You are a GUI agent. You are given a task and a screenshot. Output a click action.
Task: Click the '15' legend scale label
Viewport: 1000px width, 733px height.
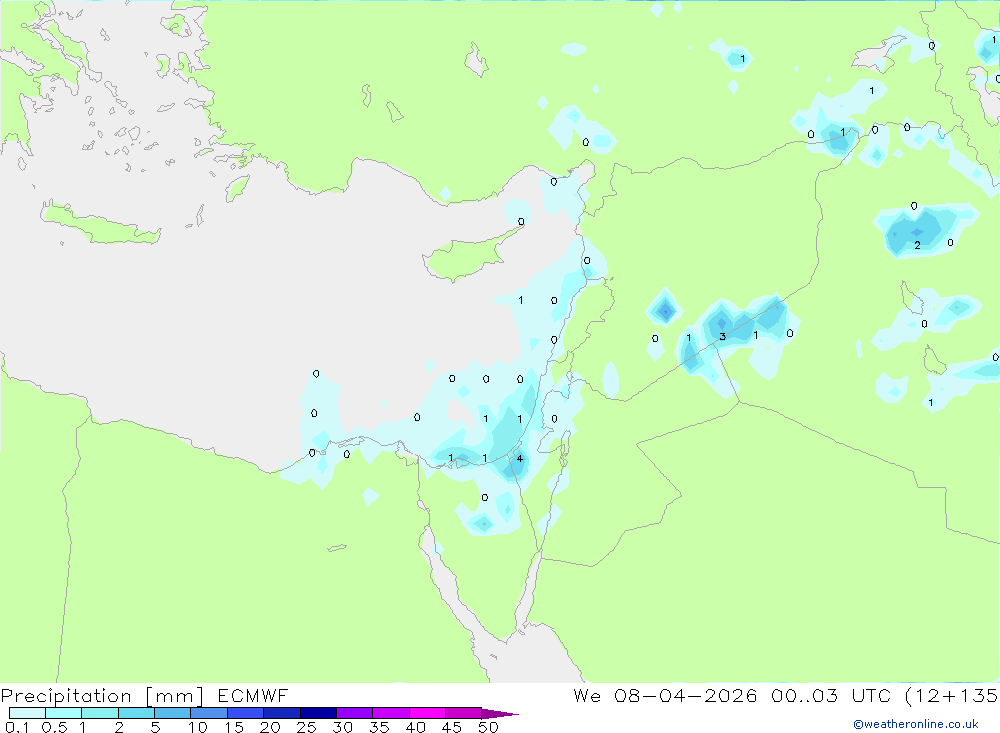233,727
